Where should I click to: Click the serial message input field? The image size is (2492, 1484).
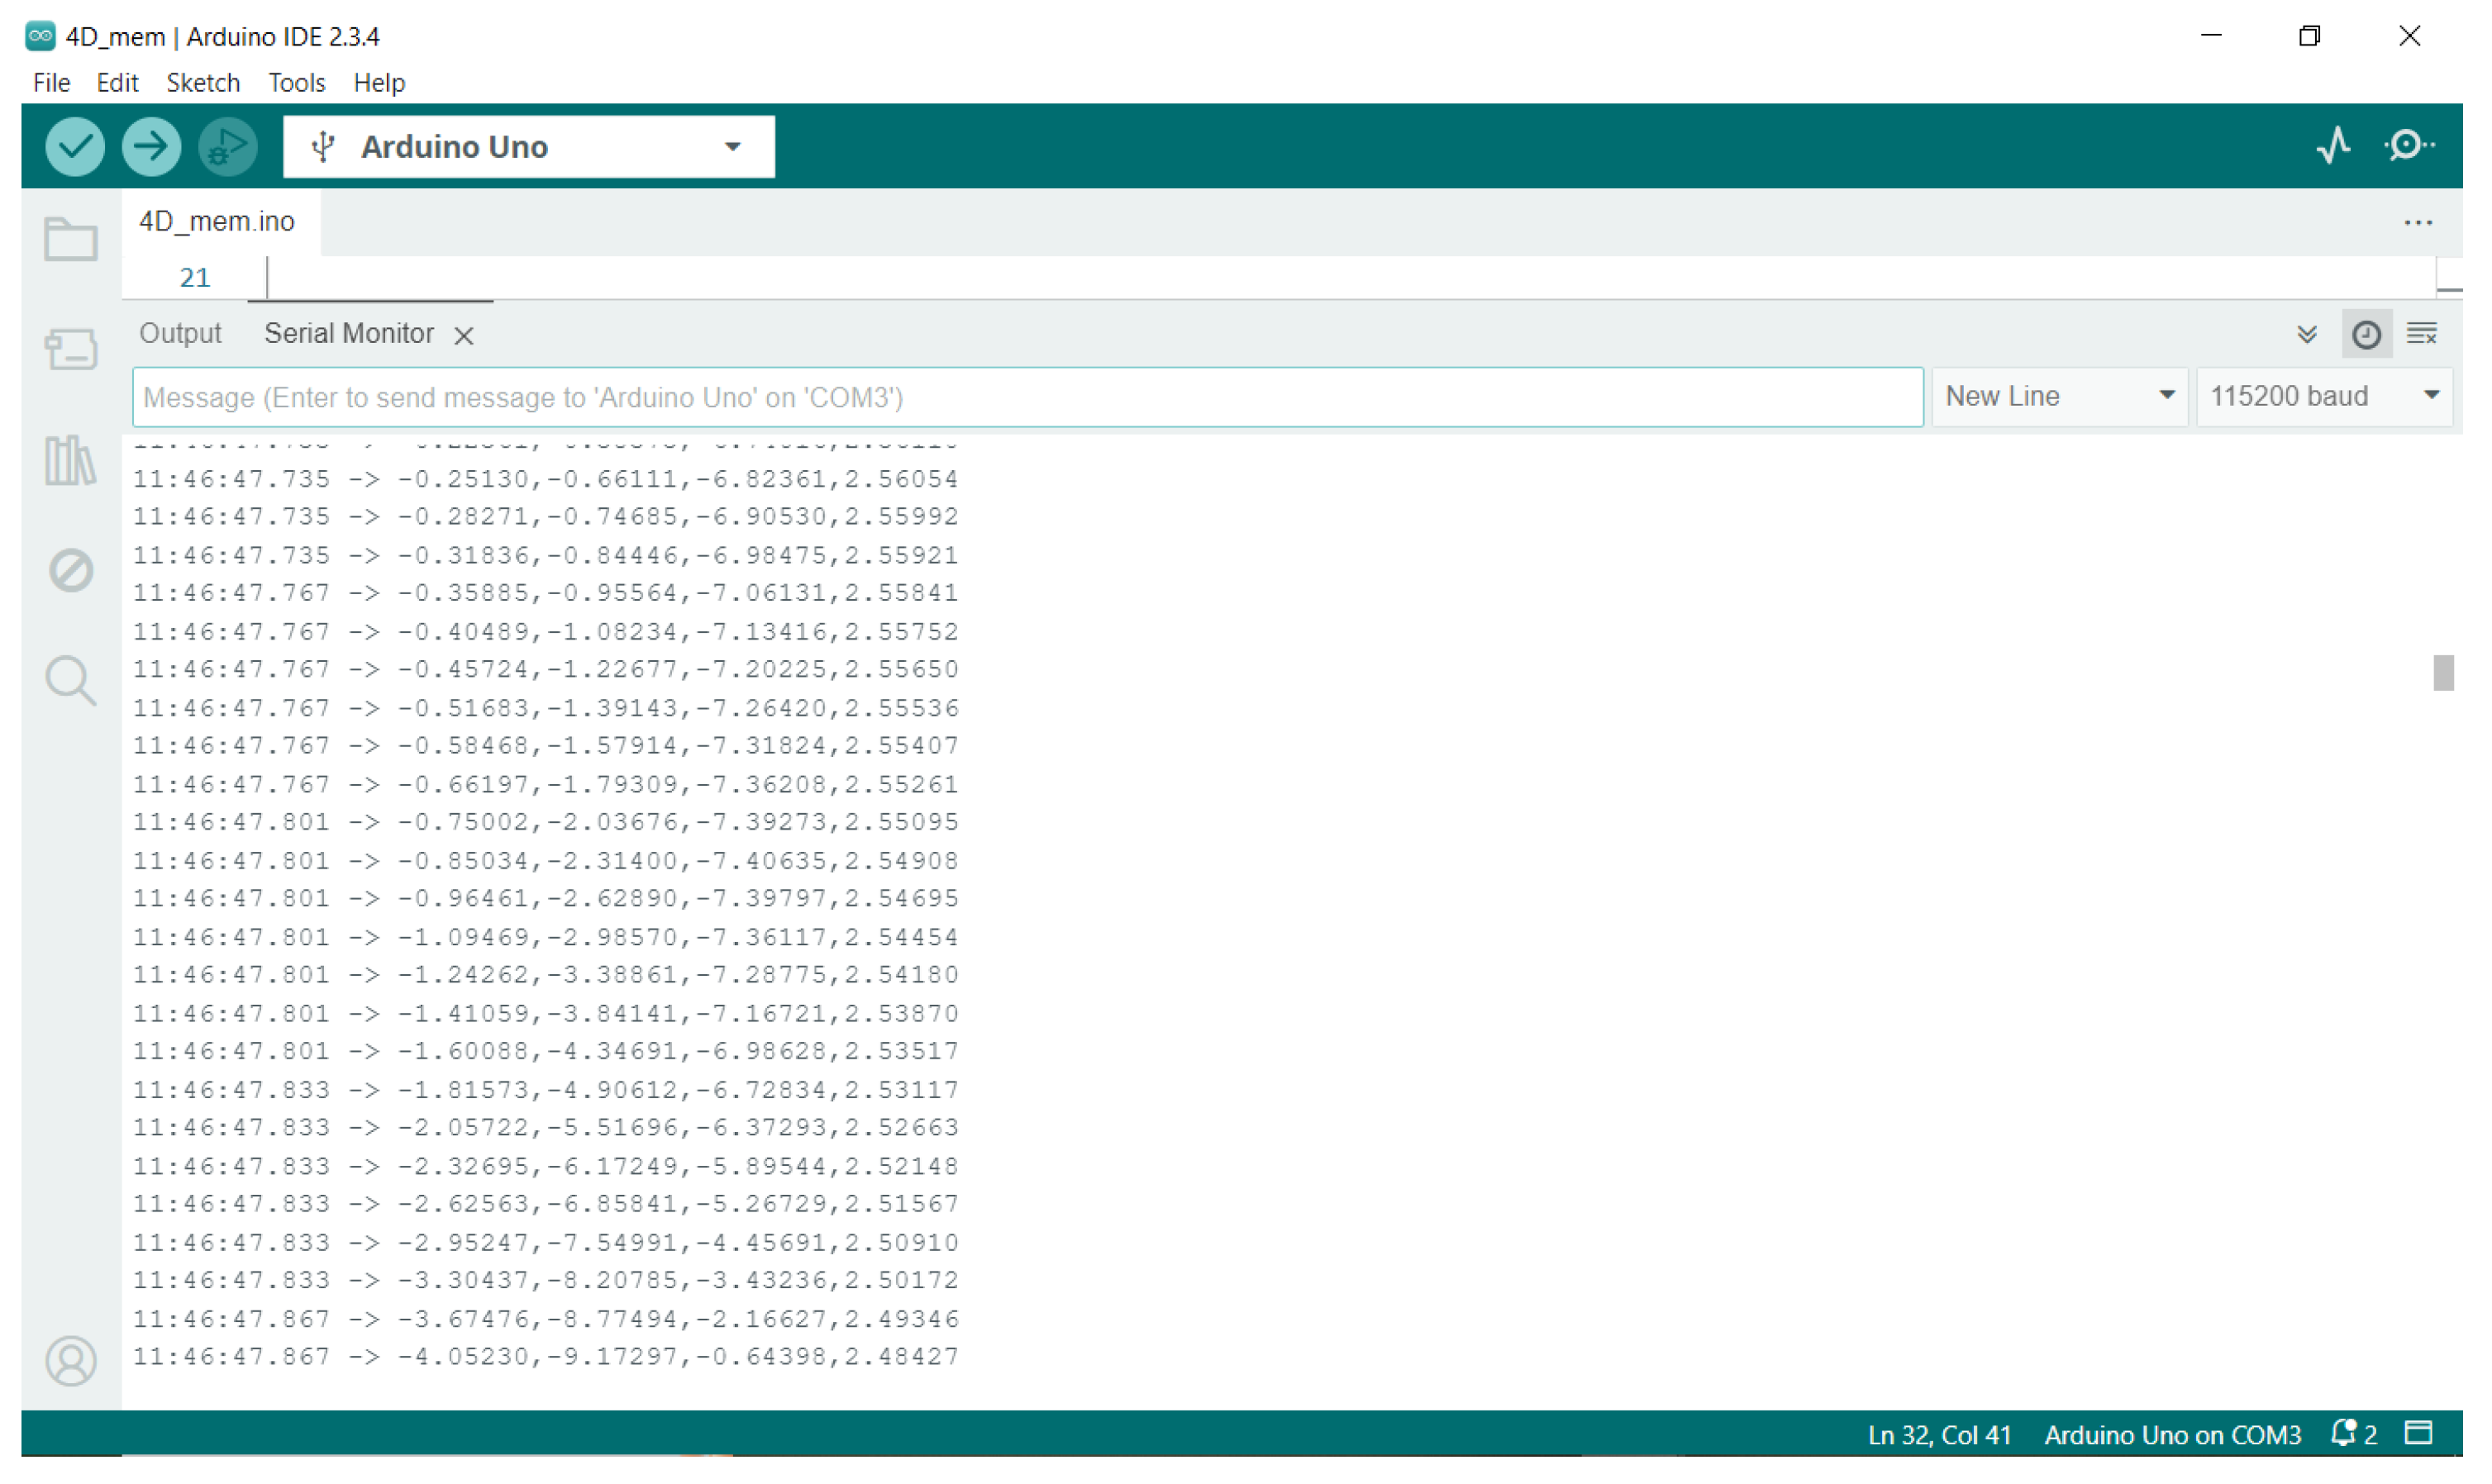pyautogui.click(x=1028, y=397)
